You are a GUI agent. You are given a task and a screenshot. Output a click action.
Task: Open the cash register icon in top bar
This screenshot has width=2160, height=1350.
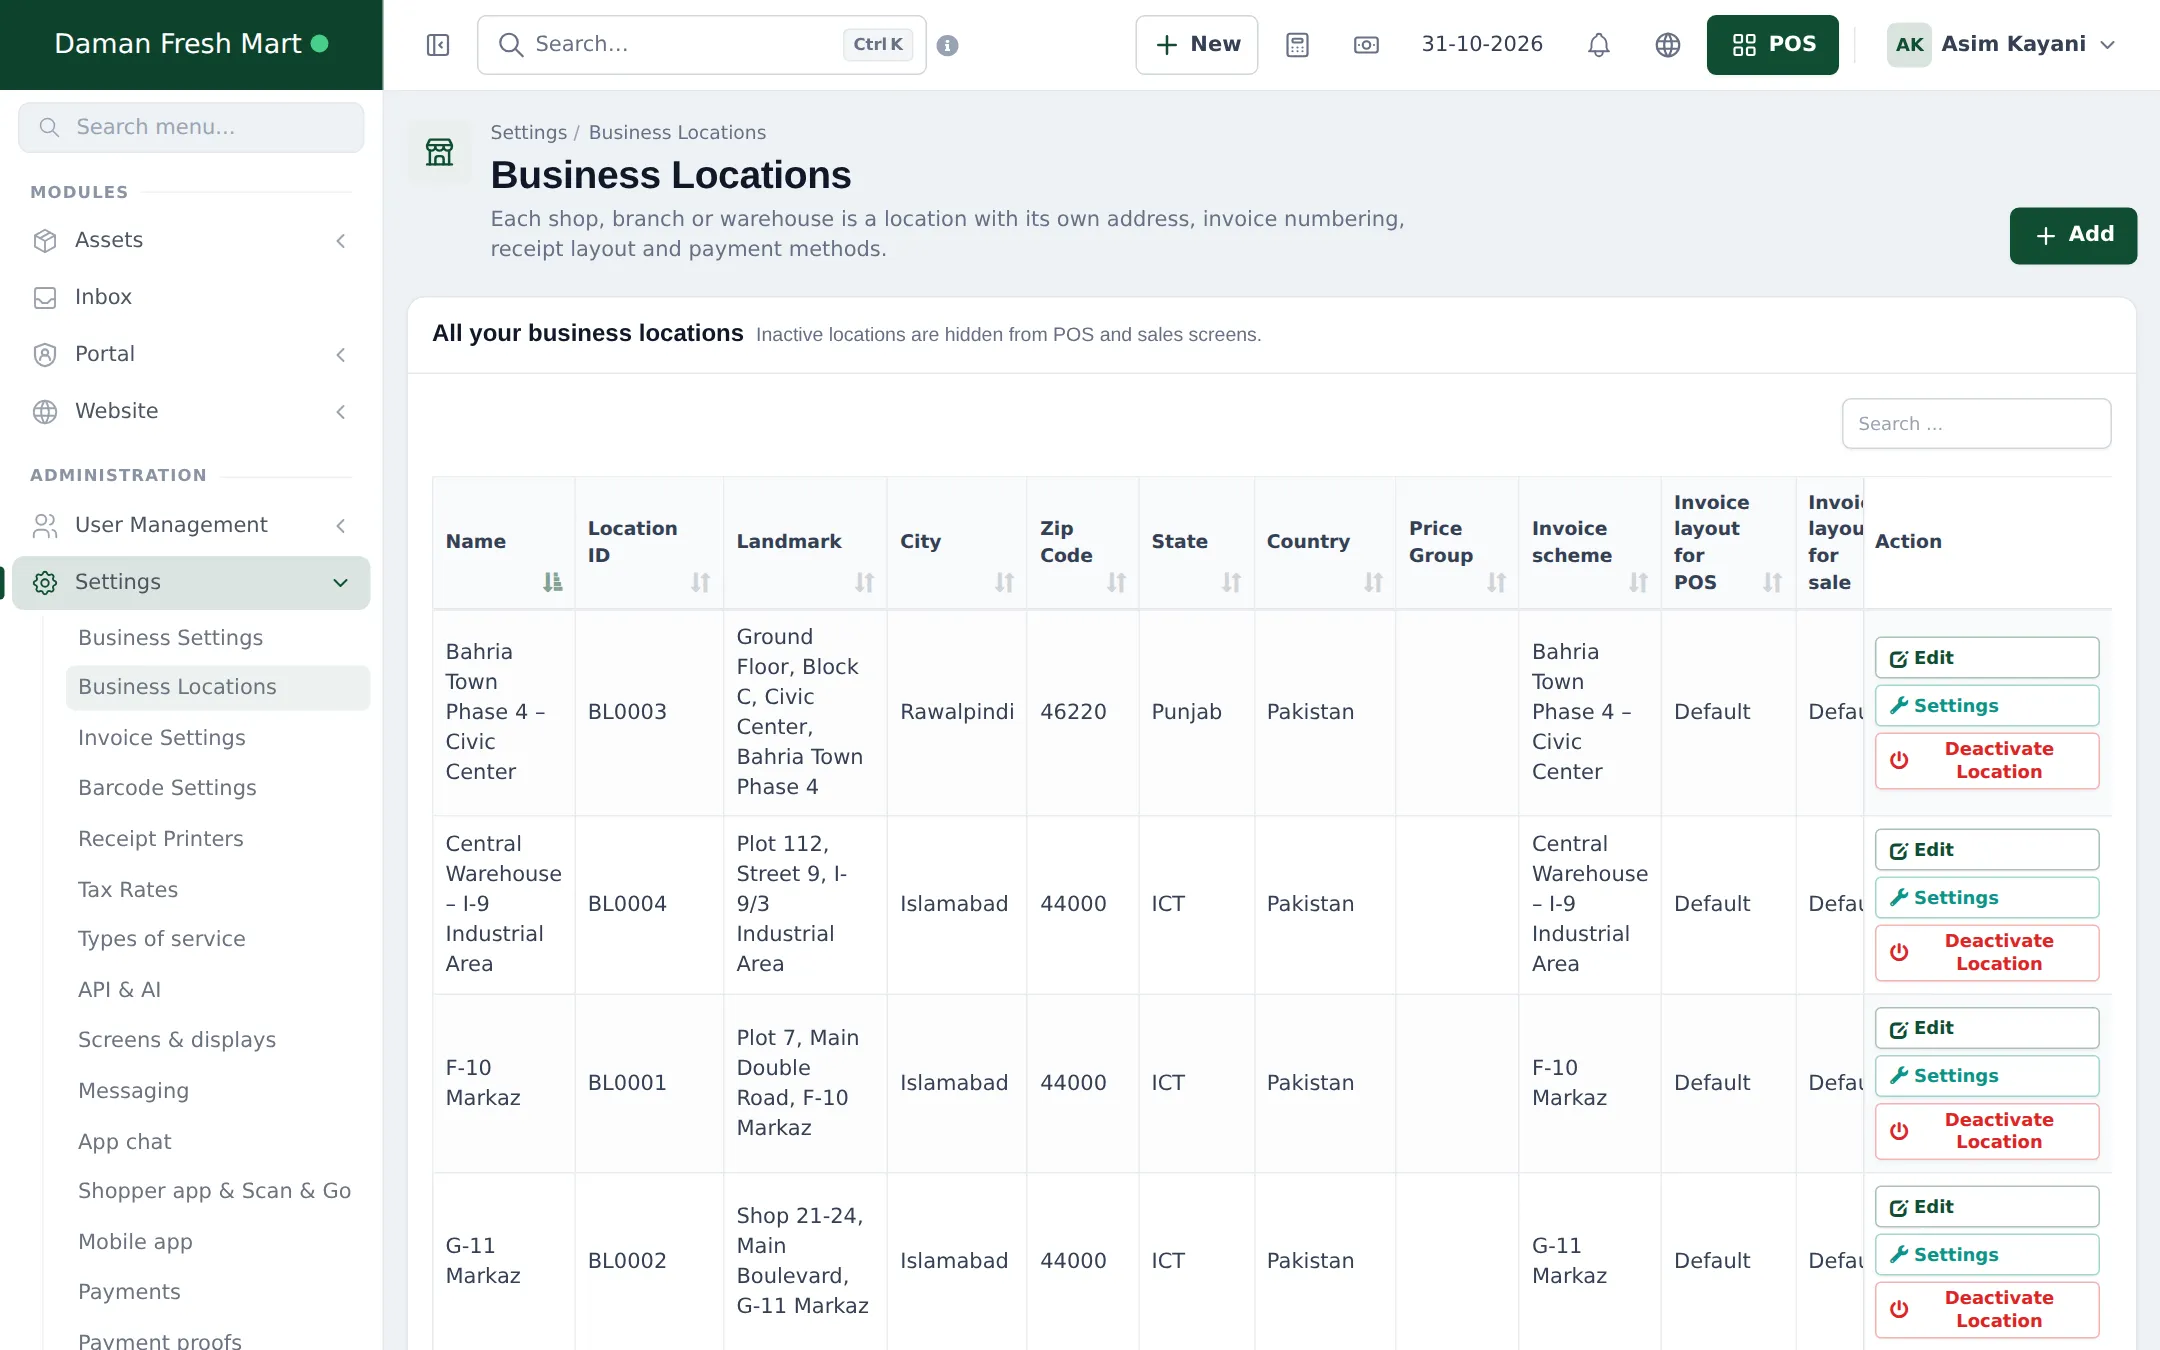coord(1366,45)
